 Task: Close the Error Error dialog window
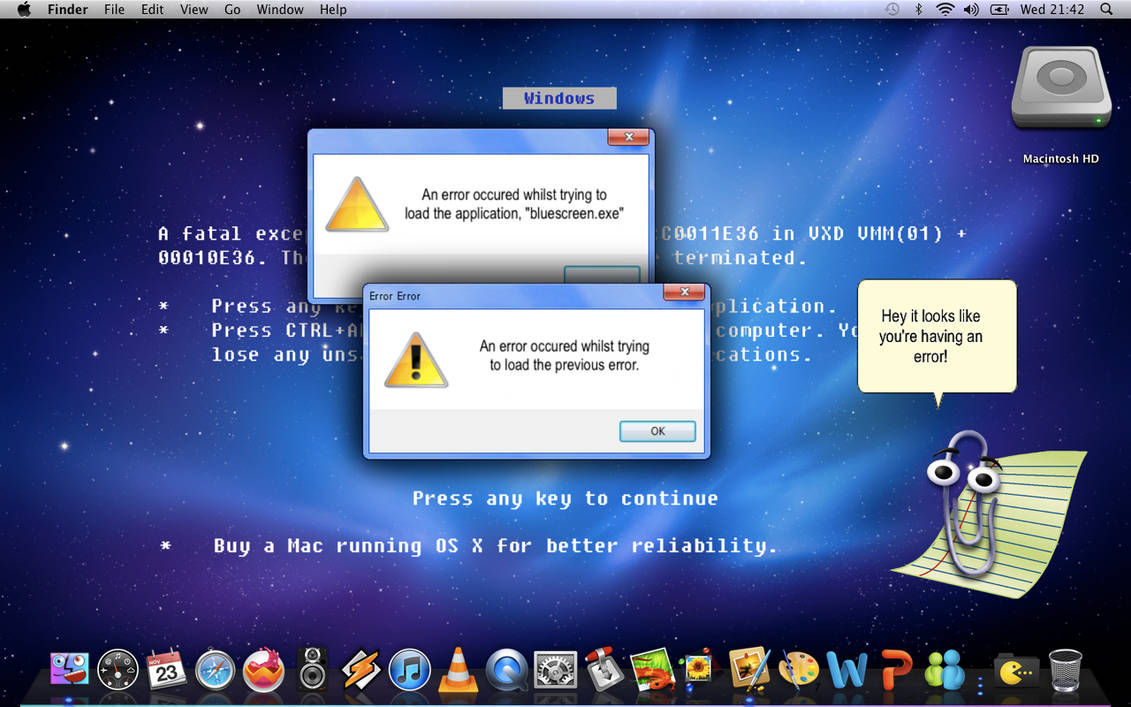click(684, 291)
